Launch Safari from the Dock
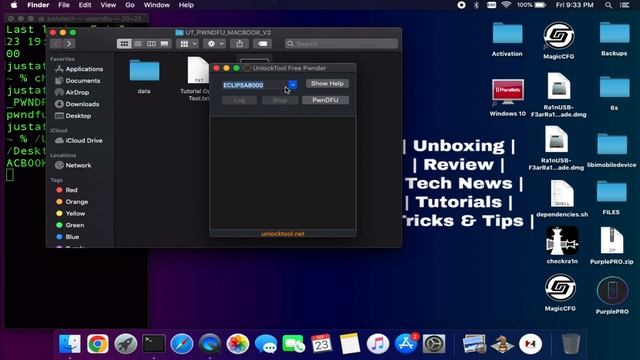640x360 pixels. (x=182, y=344)
